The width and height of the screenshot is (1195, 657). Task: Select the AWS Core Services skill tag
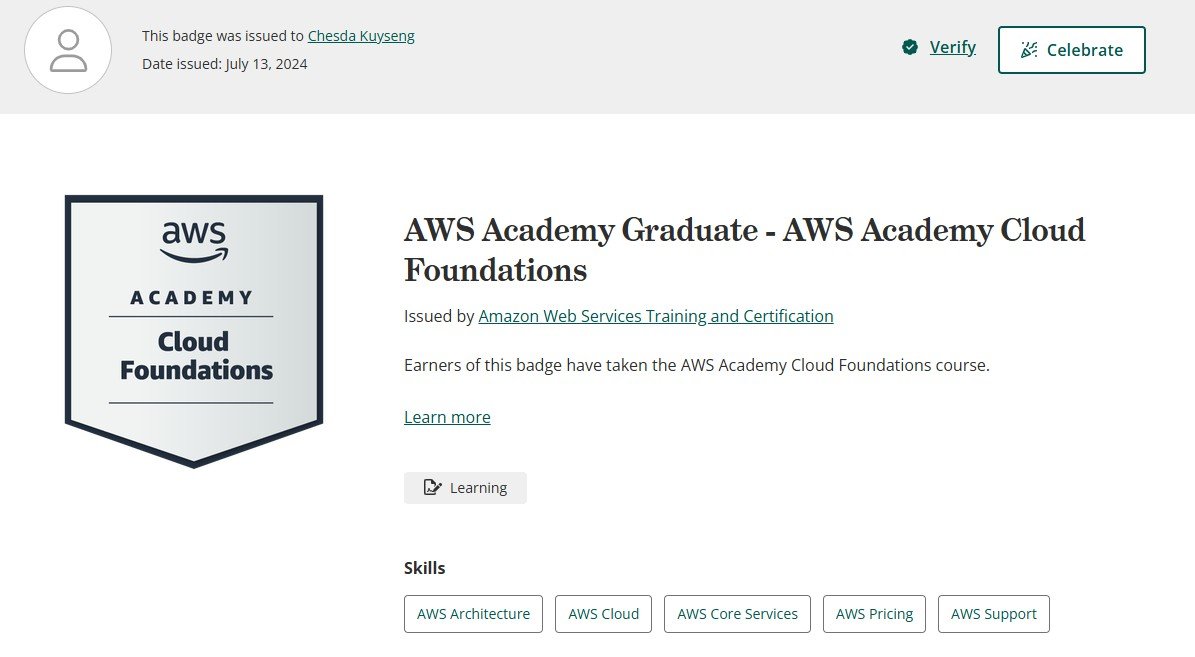point(737,614)
